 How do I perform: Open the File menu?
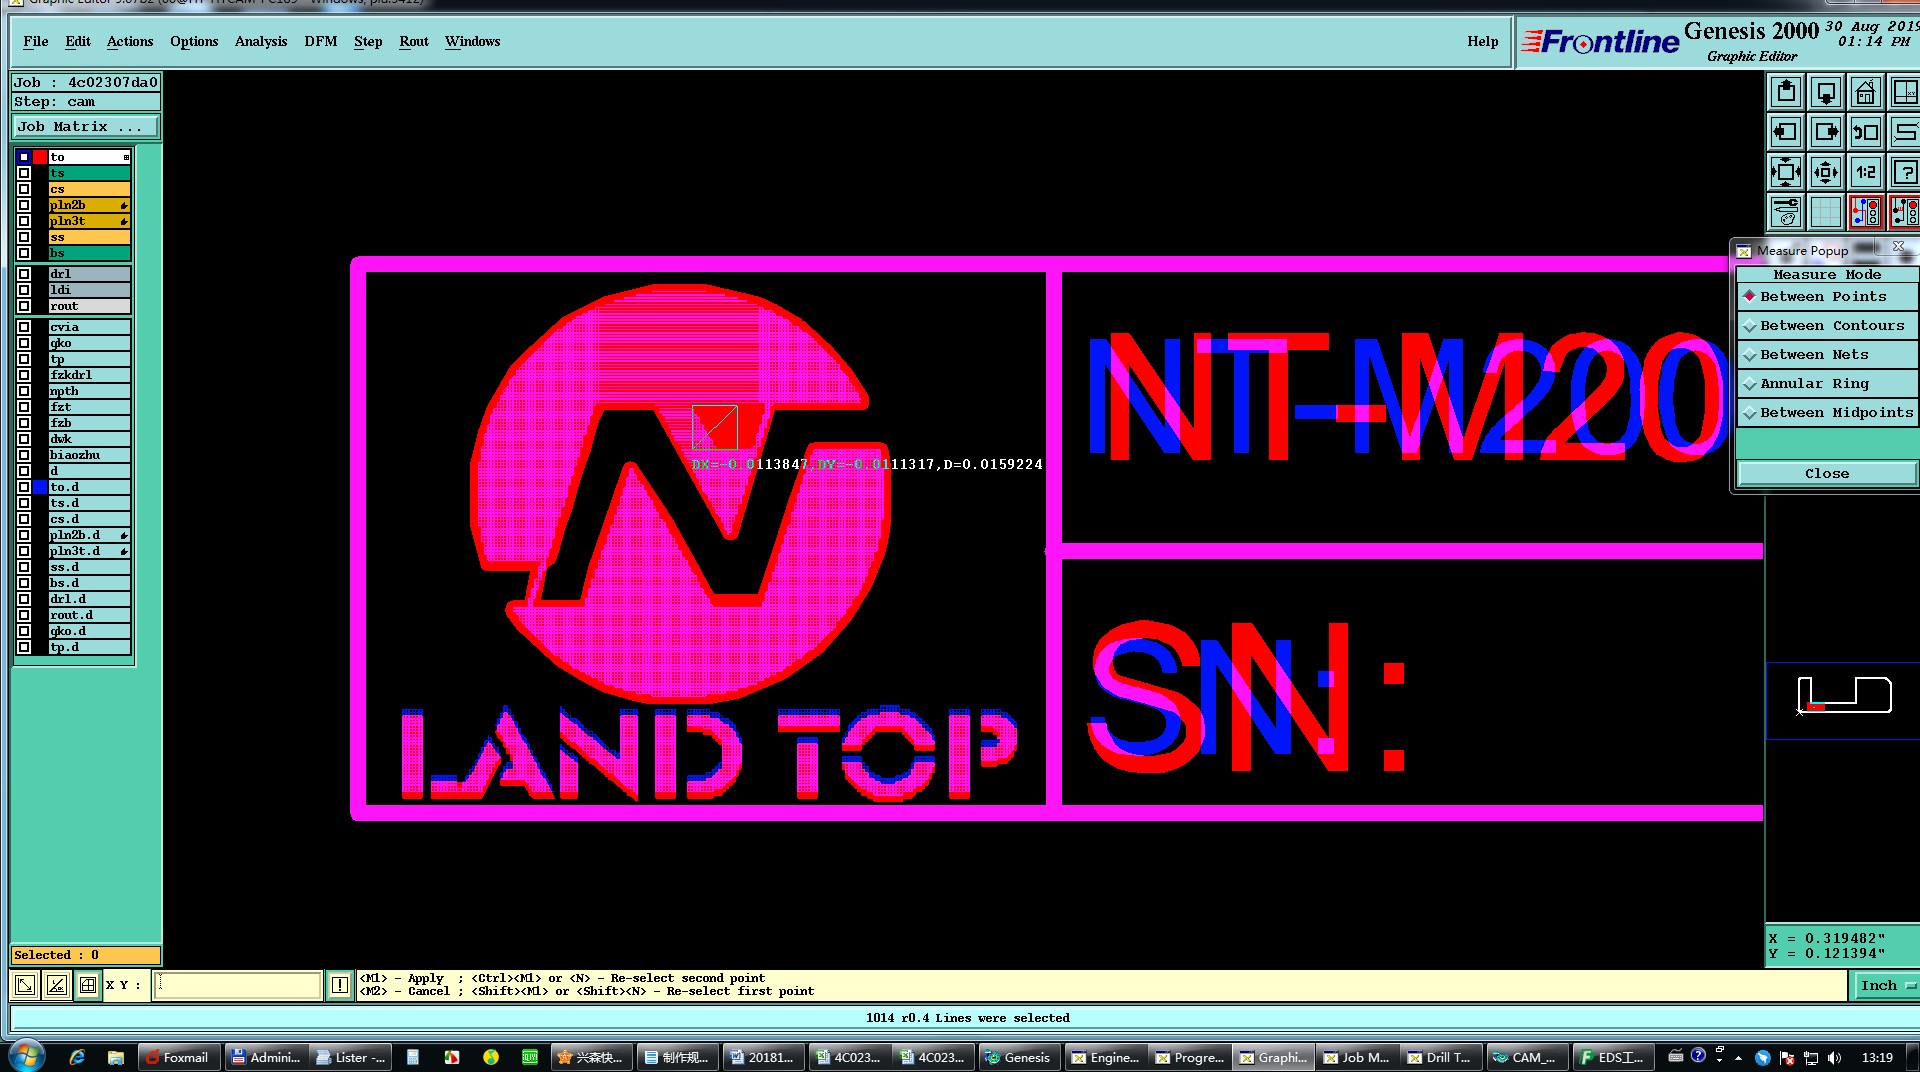(x=36, y=41)
